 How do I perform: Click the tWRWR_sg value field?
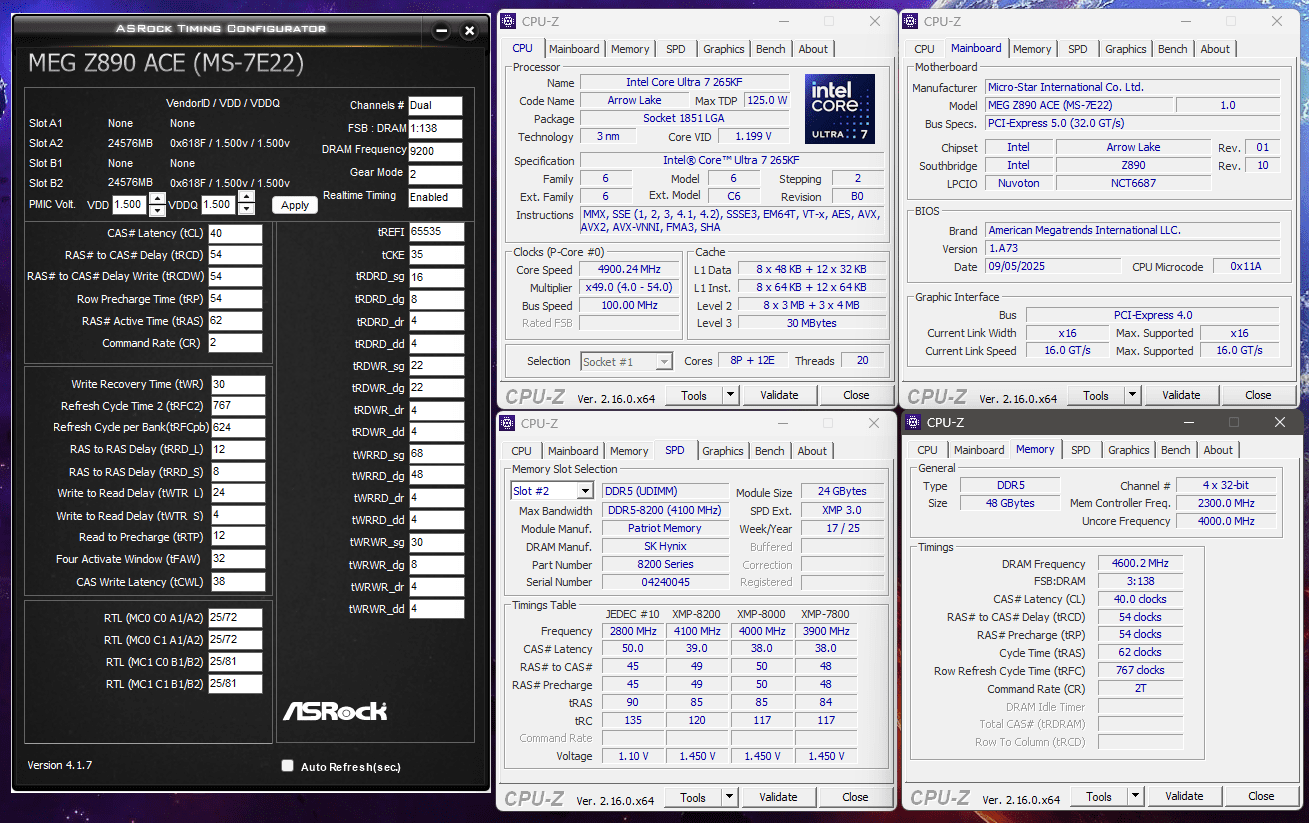point(437,542)
